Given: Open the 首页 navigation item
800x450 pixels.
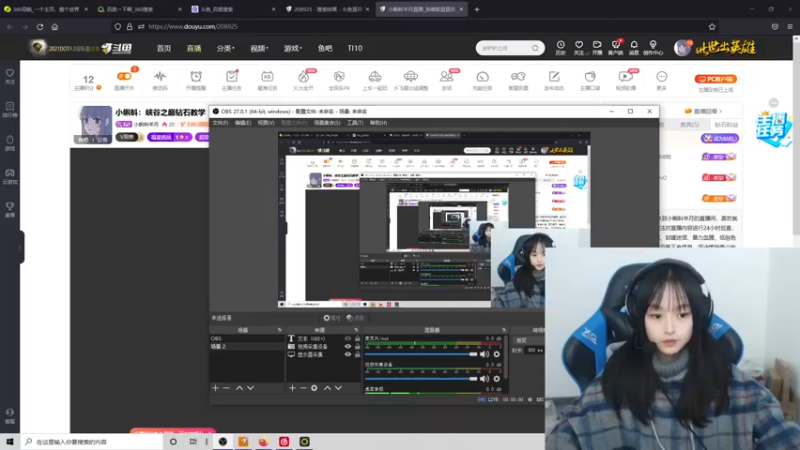Looking at the screenshot, I should click(x=164, y=48).
